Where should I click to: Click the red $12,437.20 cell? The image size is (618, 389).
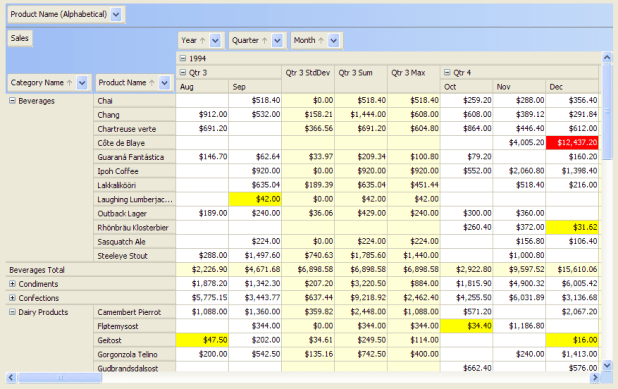572,143
